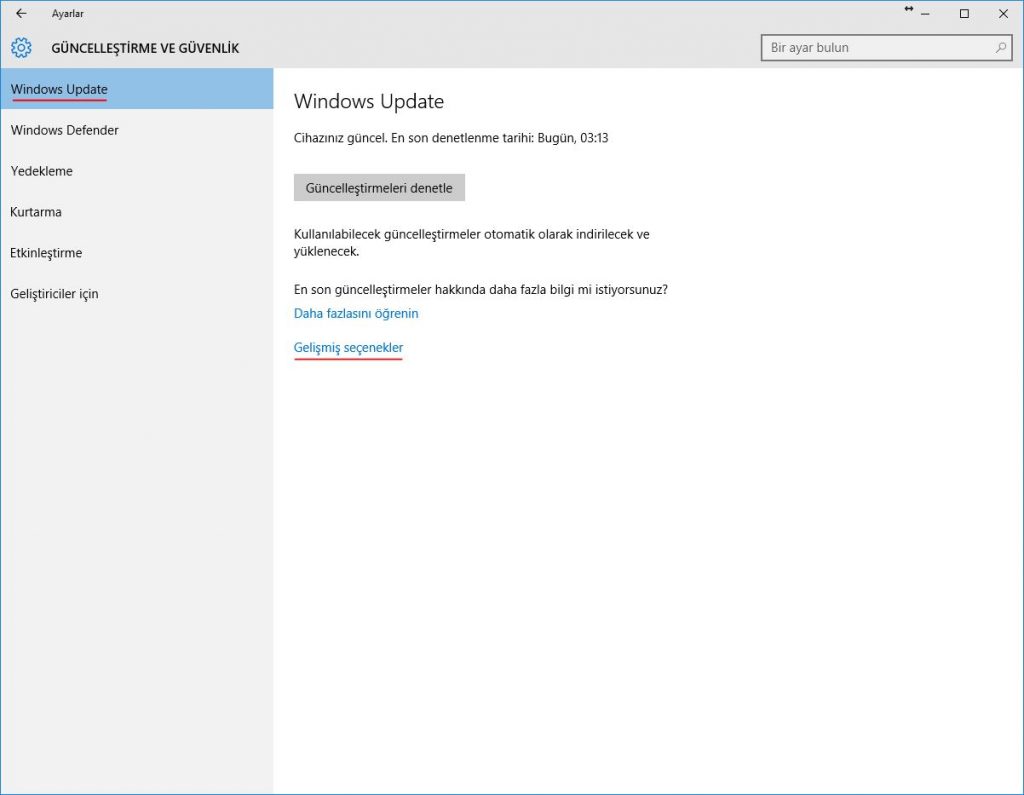
Task: Click the Windows Update page heading
Action: [369, 101]
